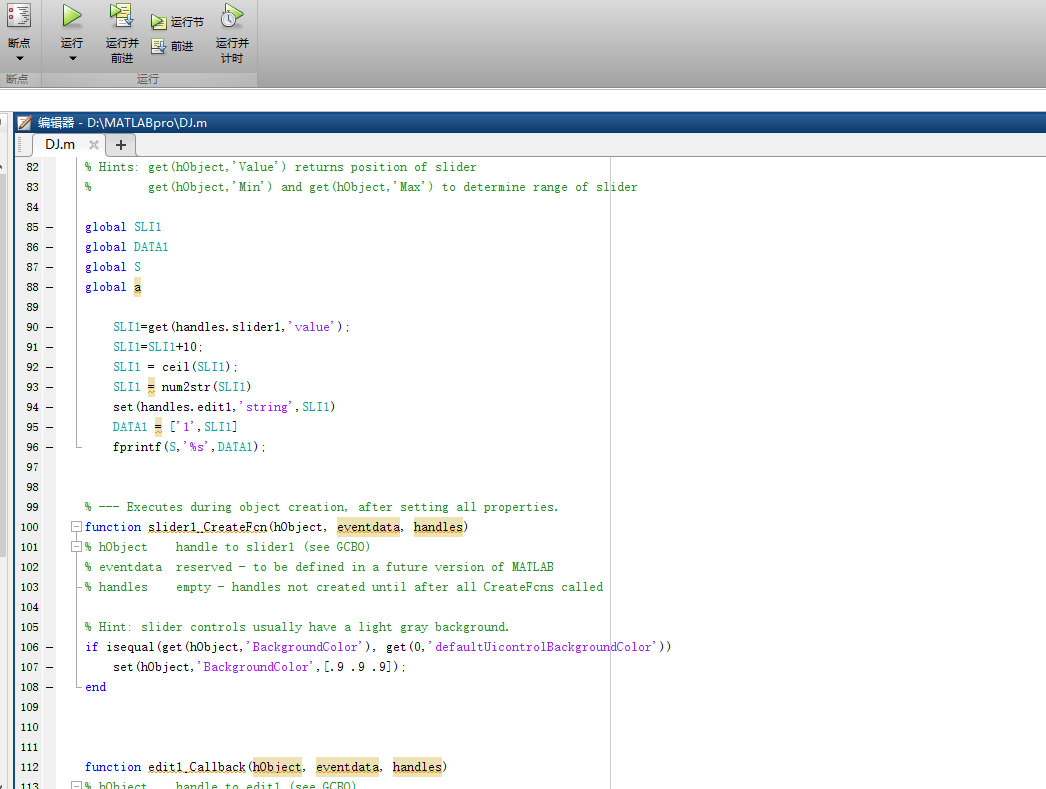Set a breakpoint on line 85
The height and width of the screenshot is (789, 1046).
[47, 227]
